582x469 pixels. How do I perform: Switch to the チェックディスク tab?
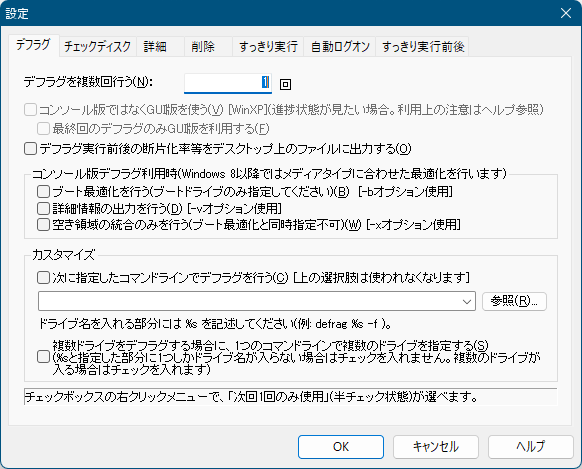[97, 46]
